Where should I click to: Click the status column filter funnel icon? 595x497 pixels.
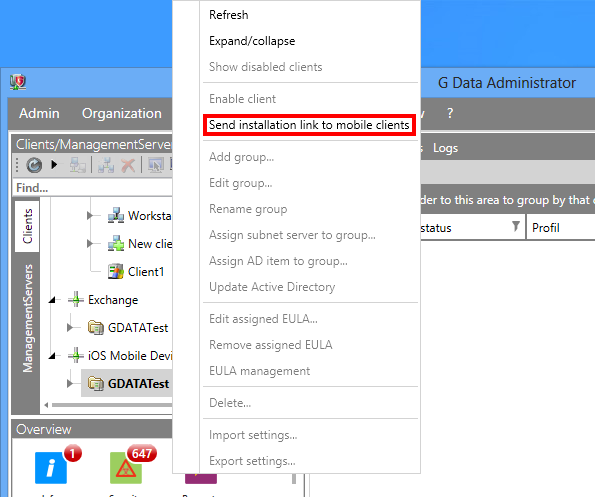pos(515,226)
